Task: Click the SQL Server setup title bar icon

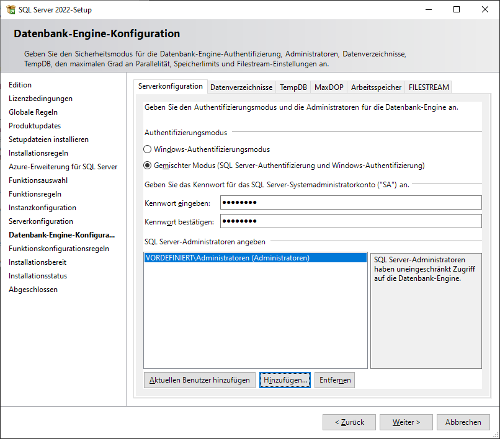Action: coord(11,9)
